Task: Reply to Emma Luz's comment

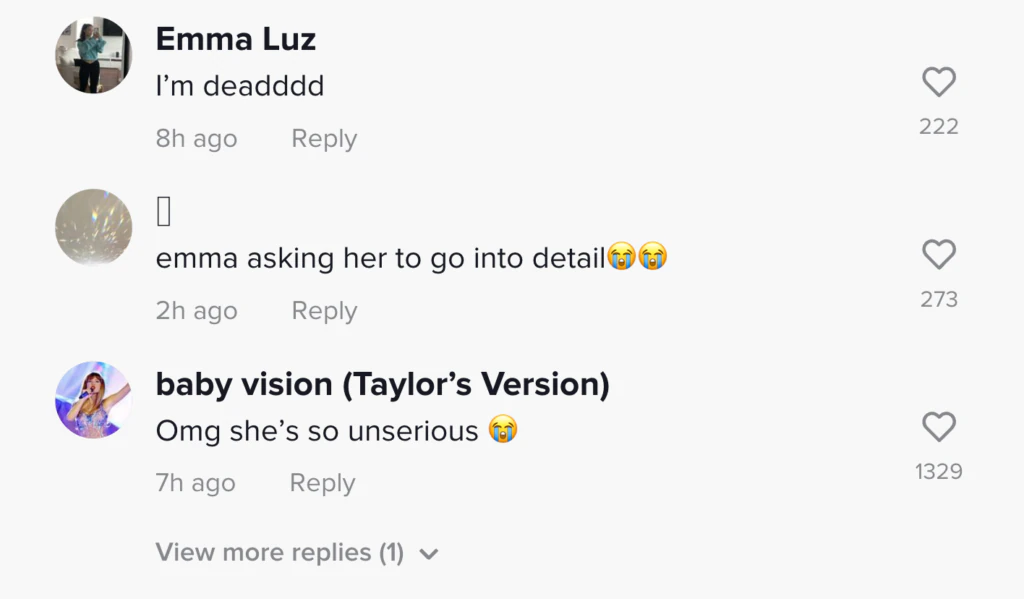Action: point(323,139)
